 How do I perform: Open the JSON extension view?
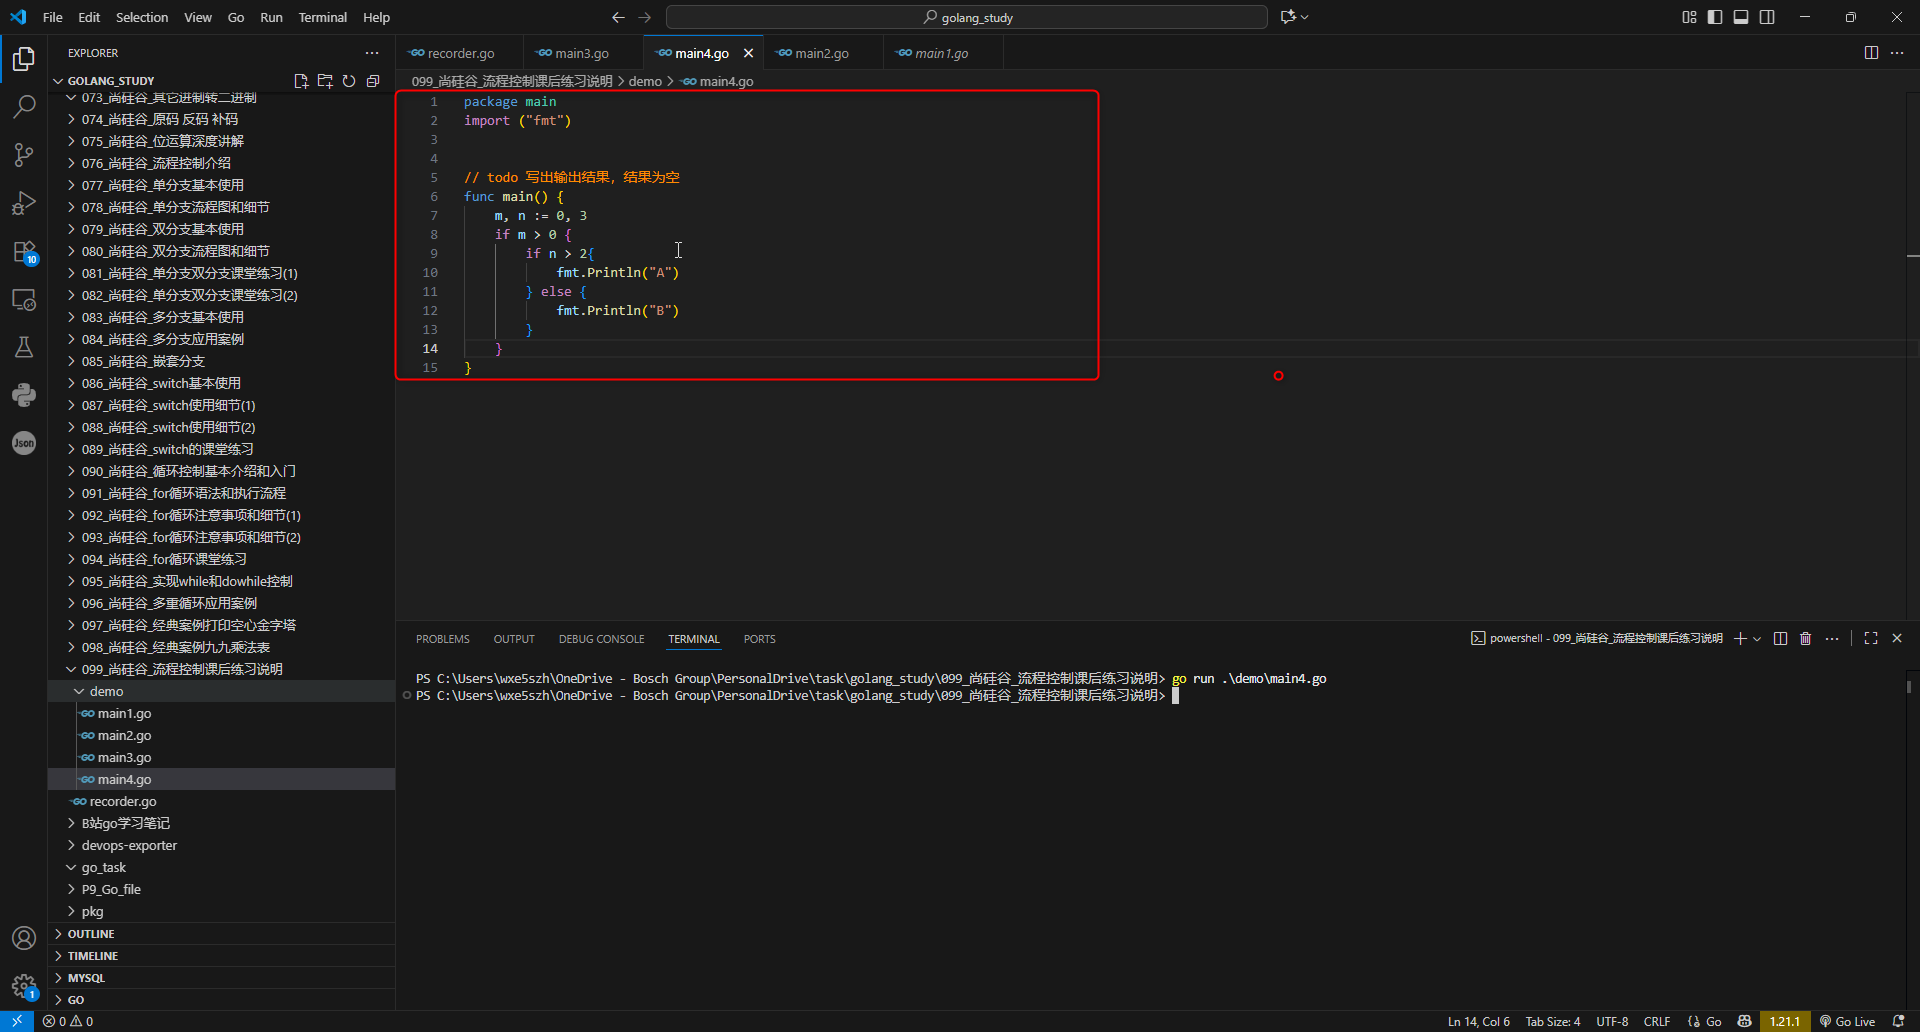[x=24, y=443]
